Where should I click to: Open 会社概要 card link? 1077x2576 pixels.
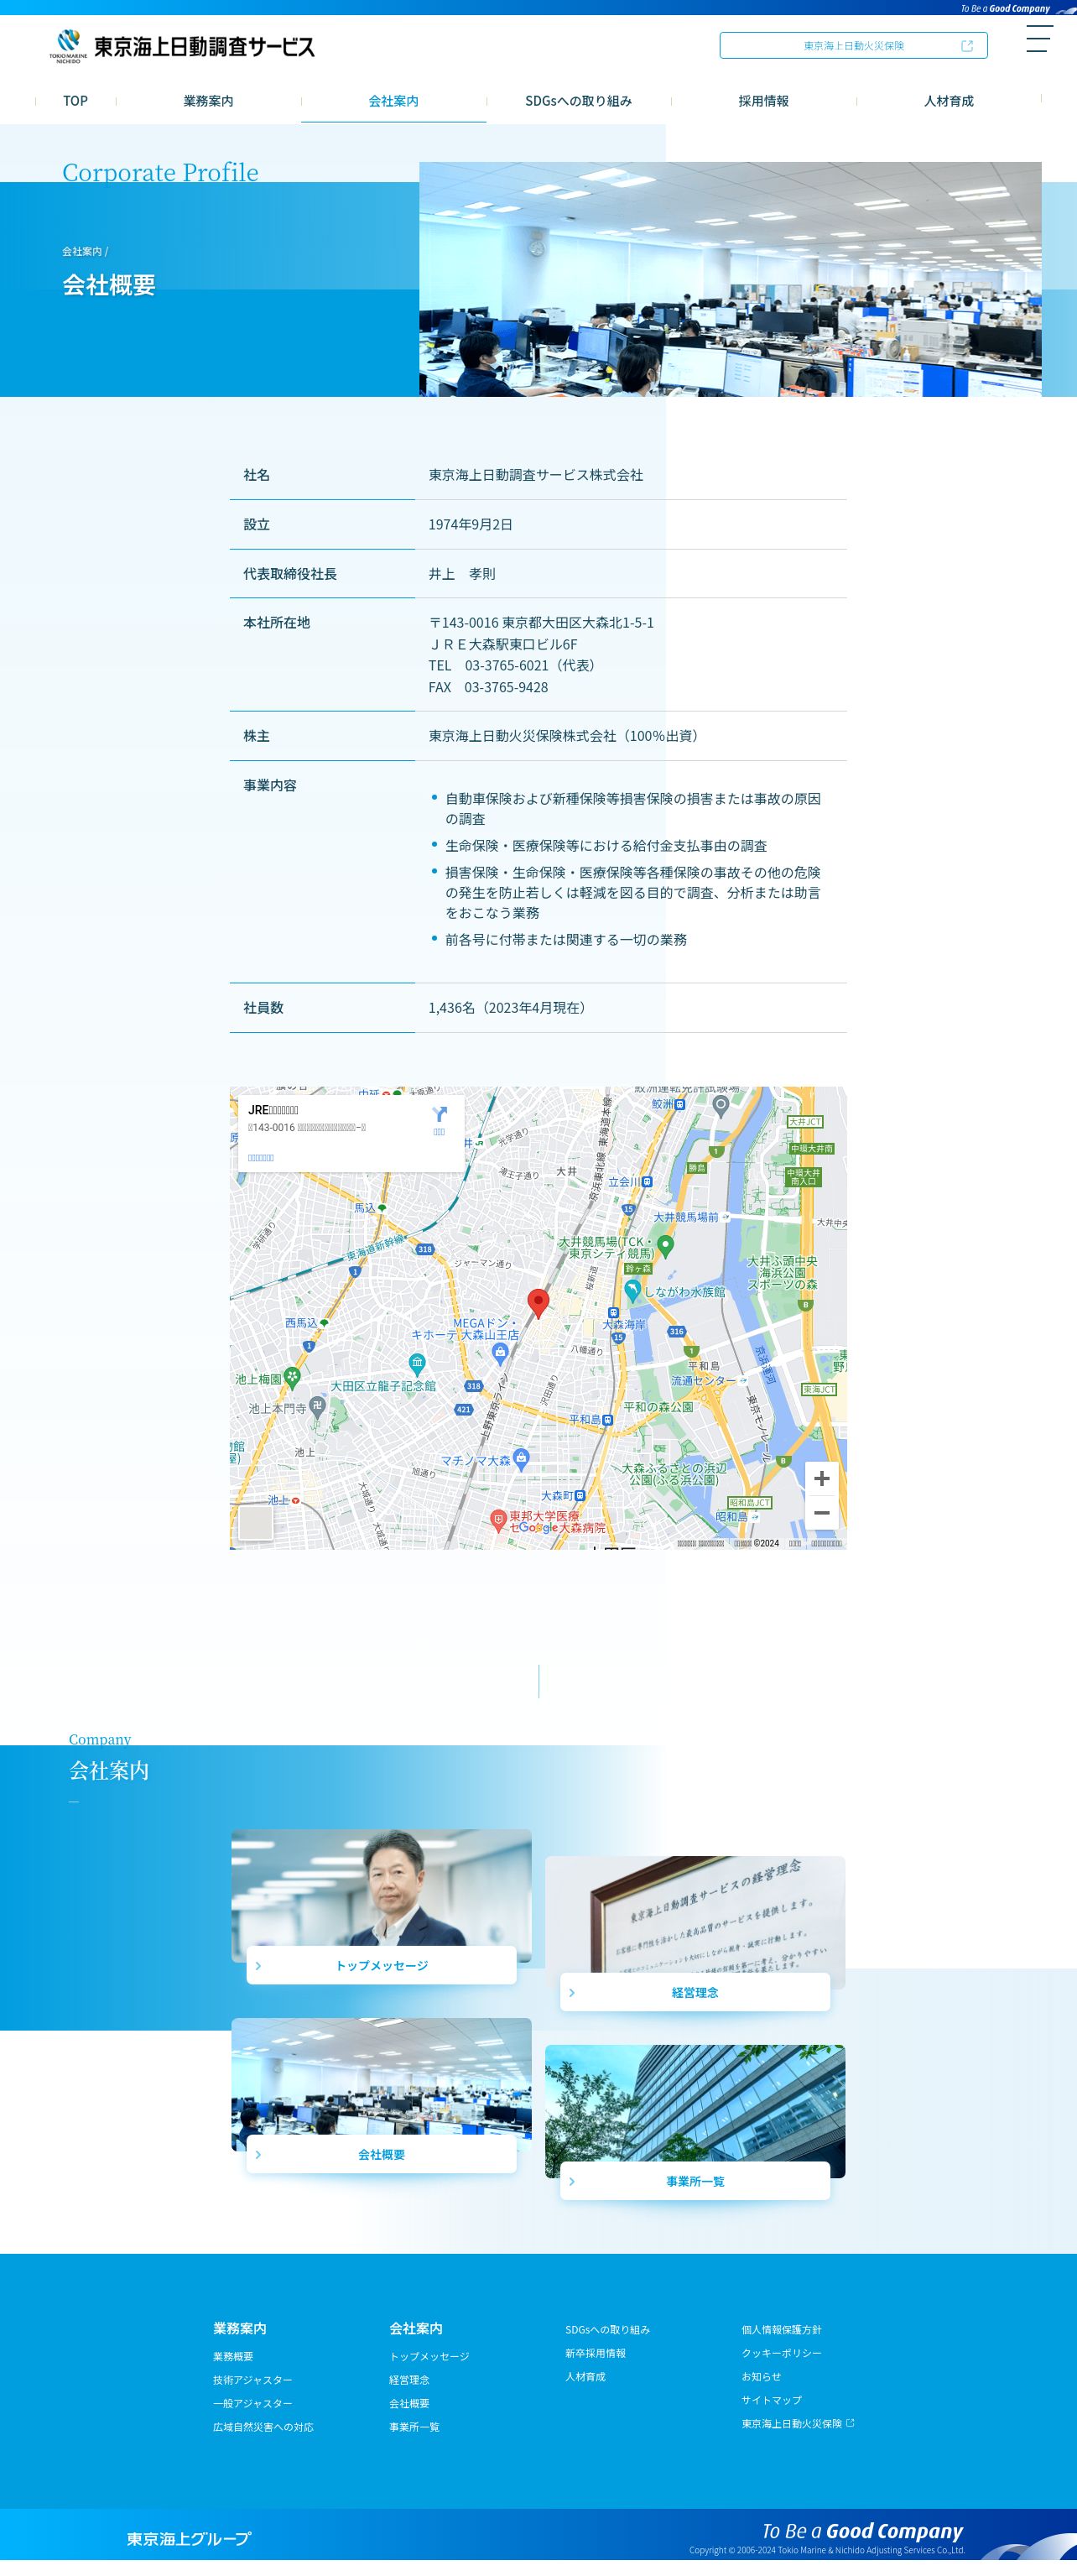(x=381, y=2155)
